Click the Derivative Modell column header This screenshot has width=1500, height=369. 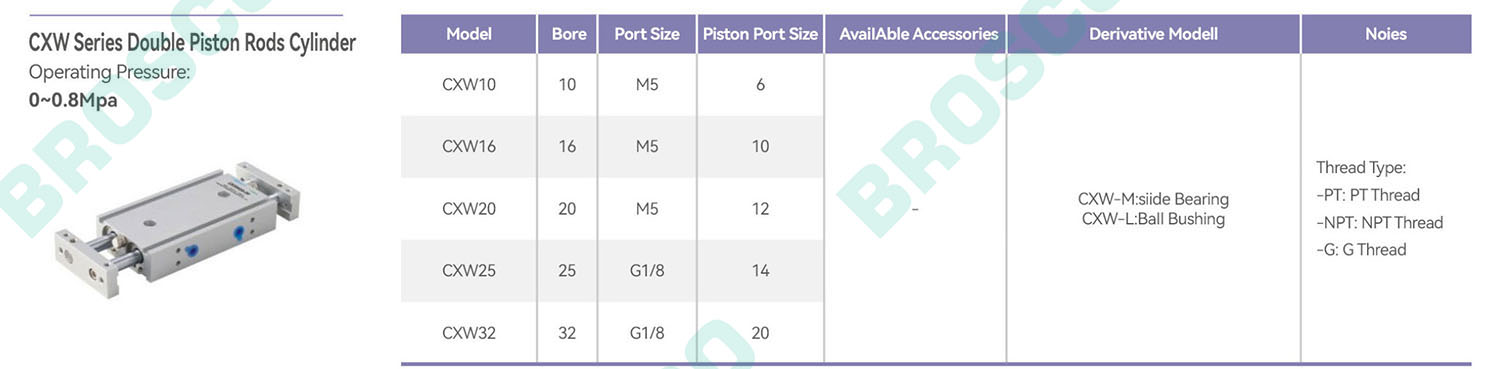[x=1153, y=34]
